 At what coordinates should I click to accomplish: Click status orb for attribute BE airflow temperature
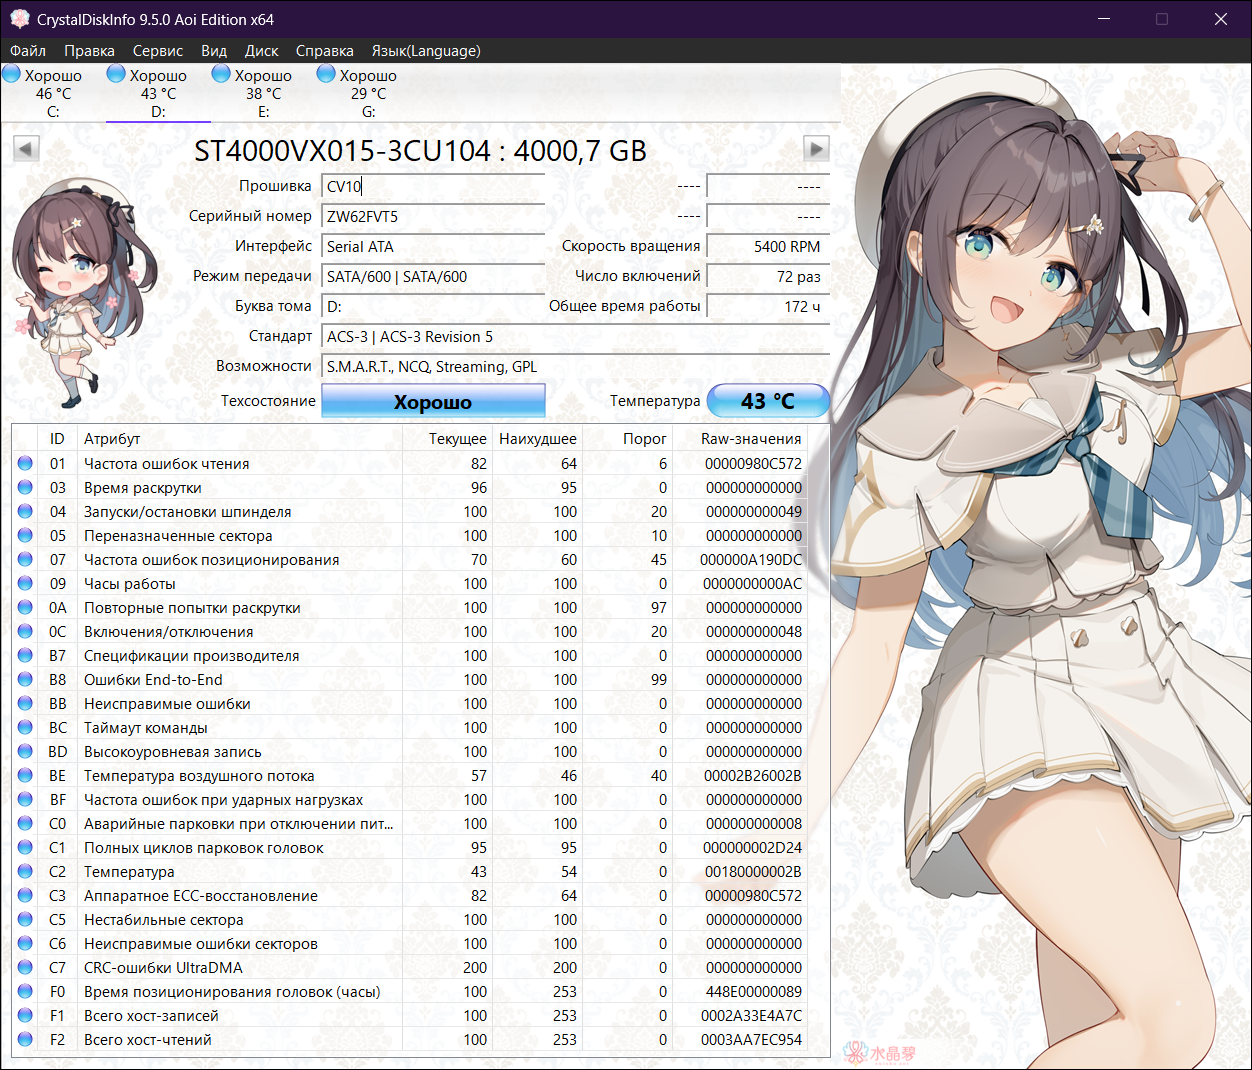click(25, 775)
